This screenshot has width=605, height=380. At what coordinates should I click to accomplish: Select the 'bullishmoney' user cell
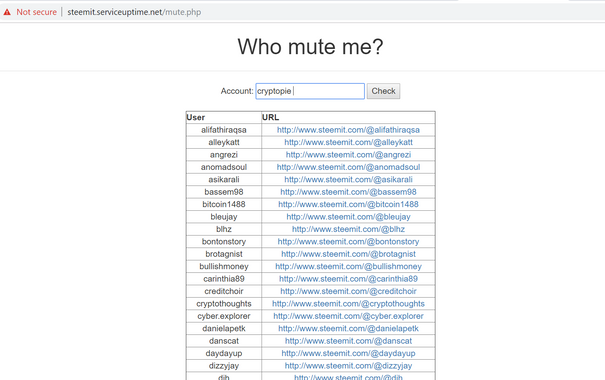224,266
